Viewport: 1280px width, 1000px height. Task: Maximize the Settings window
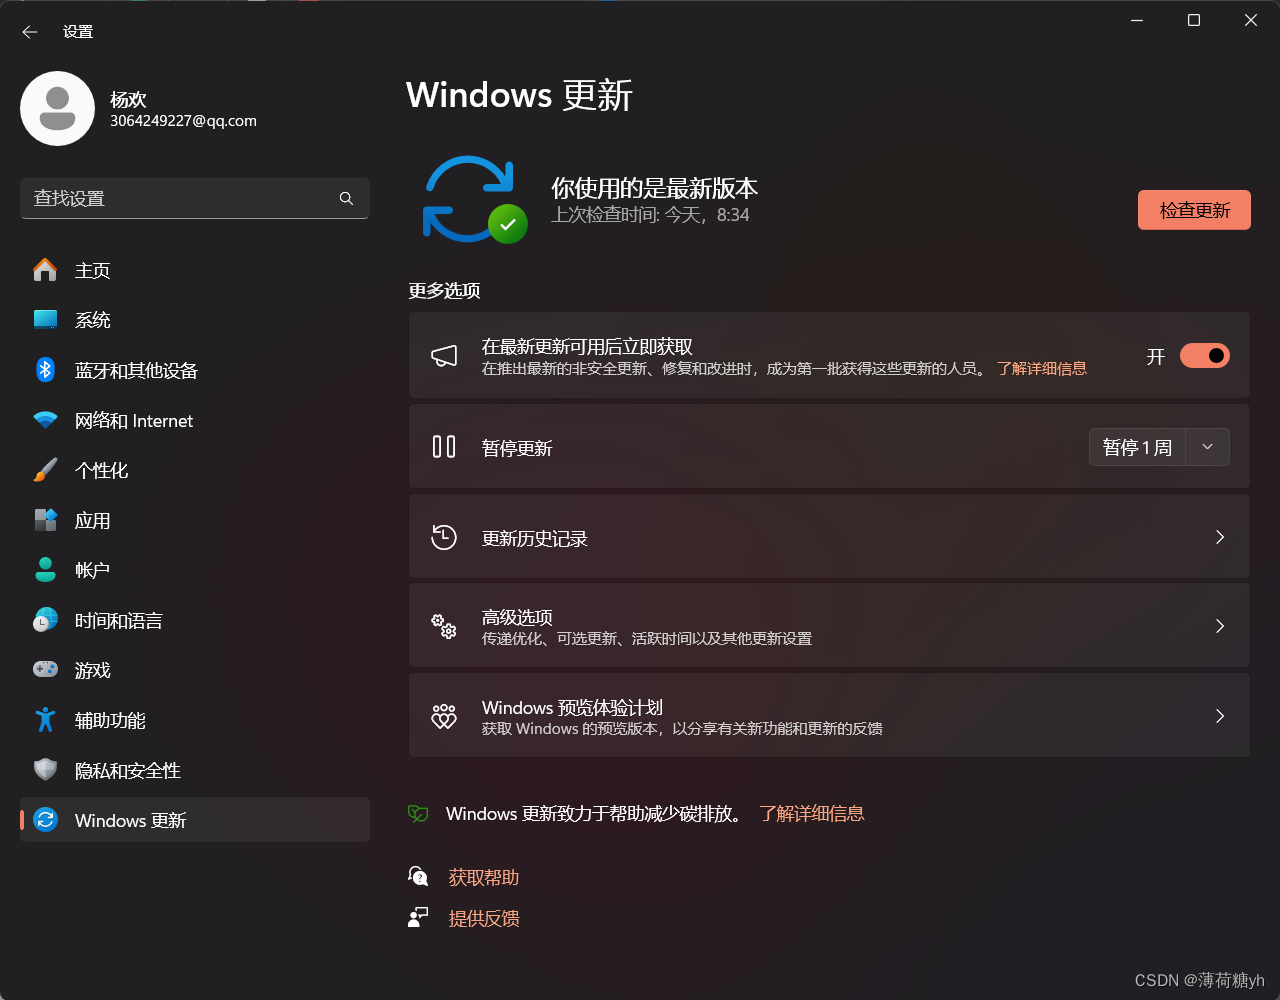point(1193,20)
